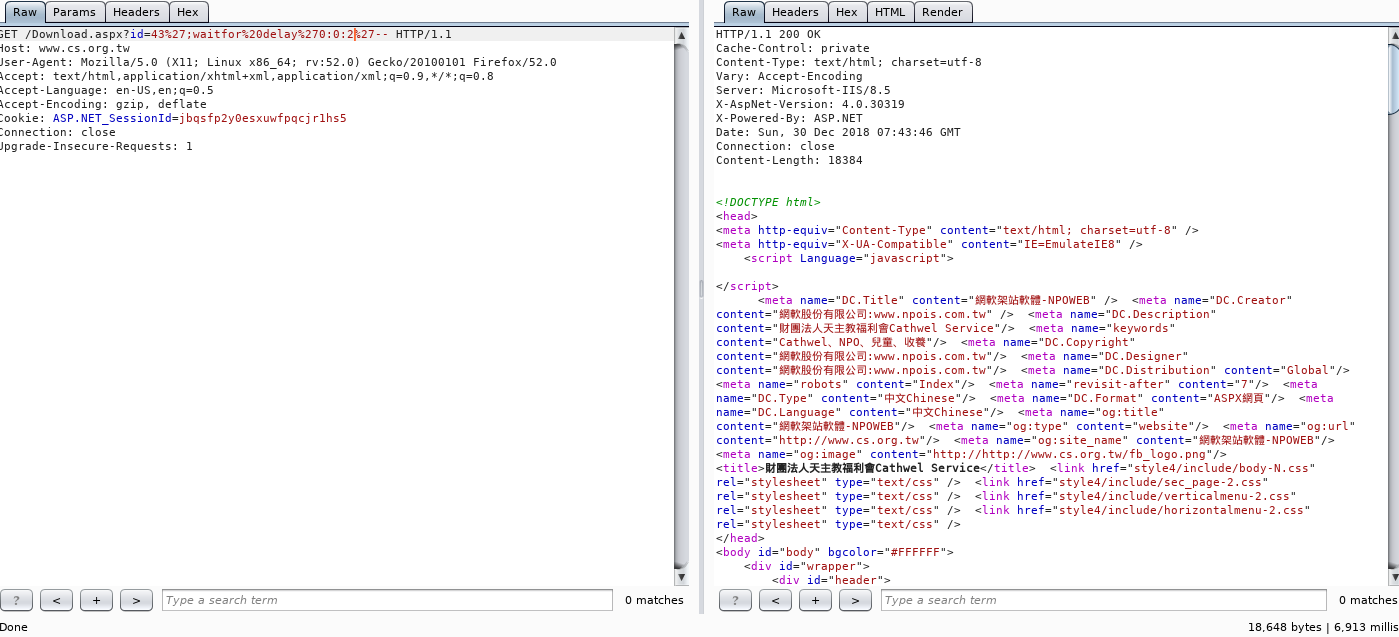The width and height of the screenshot is (1399, 637).
Task: Click the Cache-Control: private header
Action: tap(793, 48)
